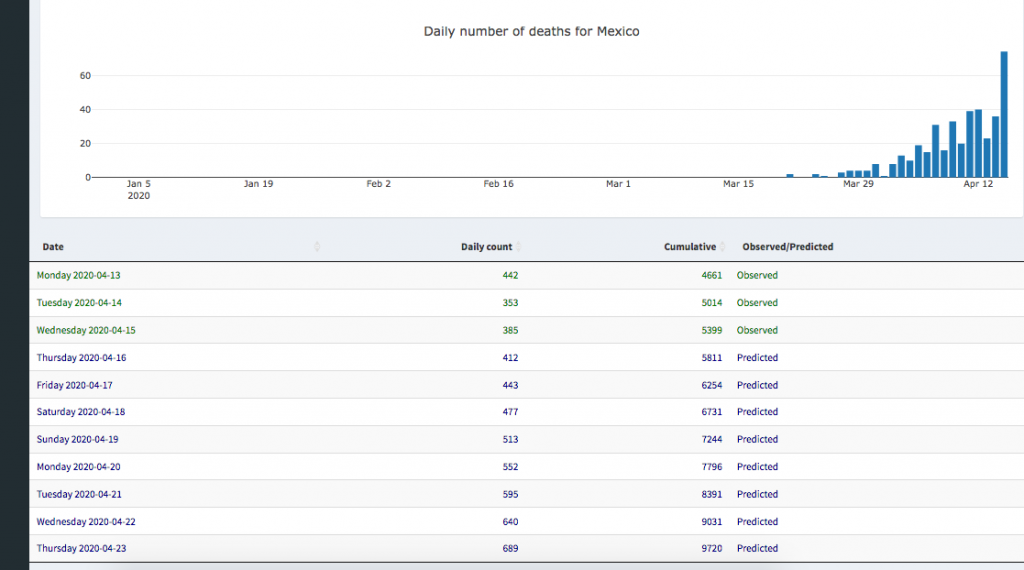Screen dimensions: 1024x570
Task: Click sort arrows next to Daily count
Action: coord(518,247)
